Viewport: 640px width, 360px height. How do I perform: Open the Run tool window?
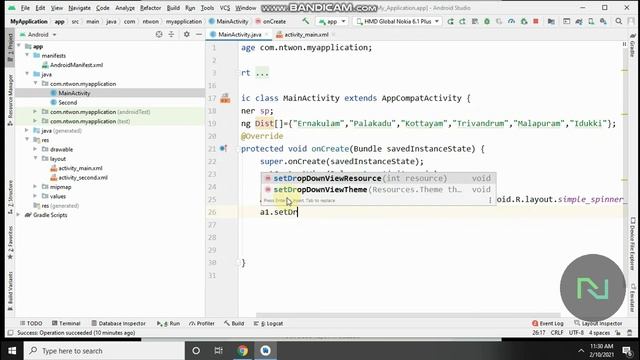168,323
